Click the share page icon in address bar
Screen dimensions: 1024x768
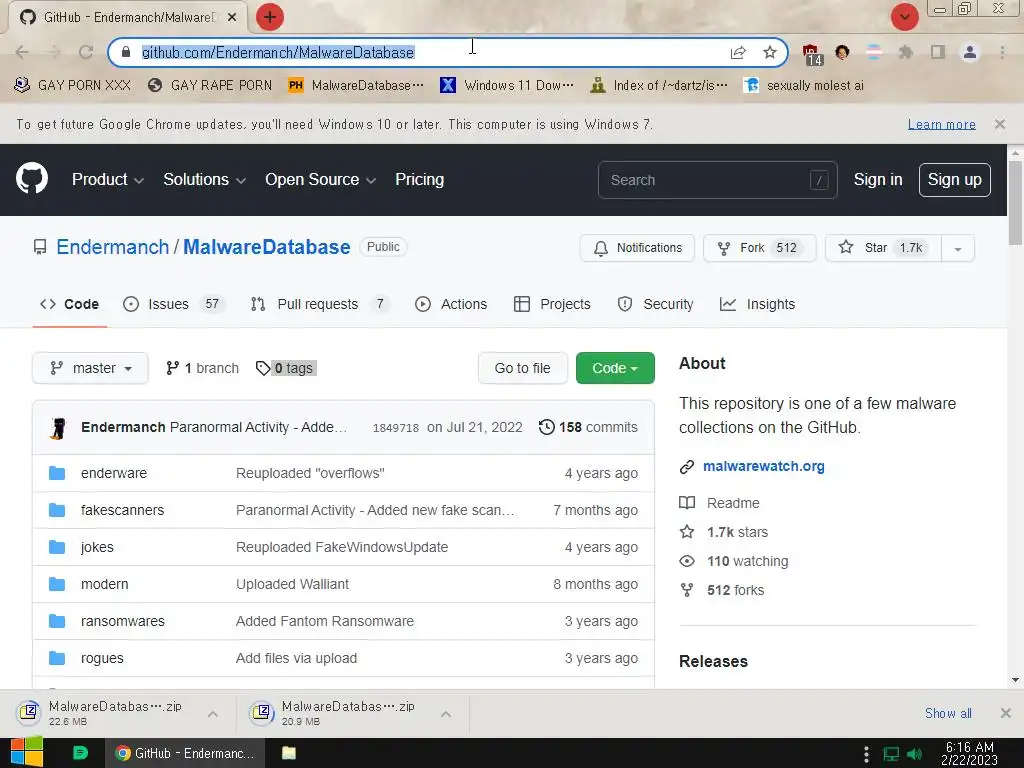tap(738, 52)
